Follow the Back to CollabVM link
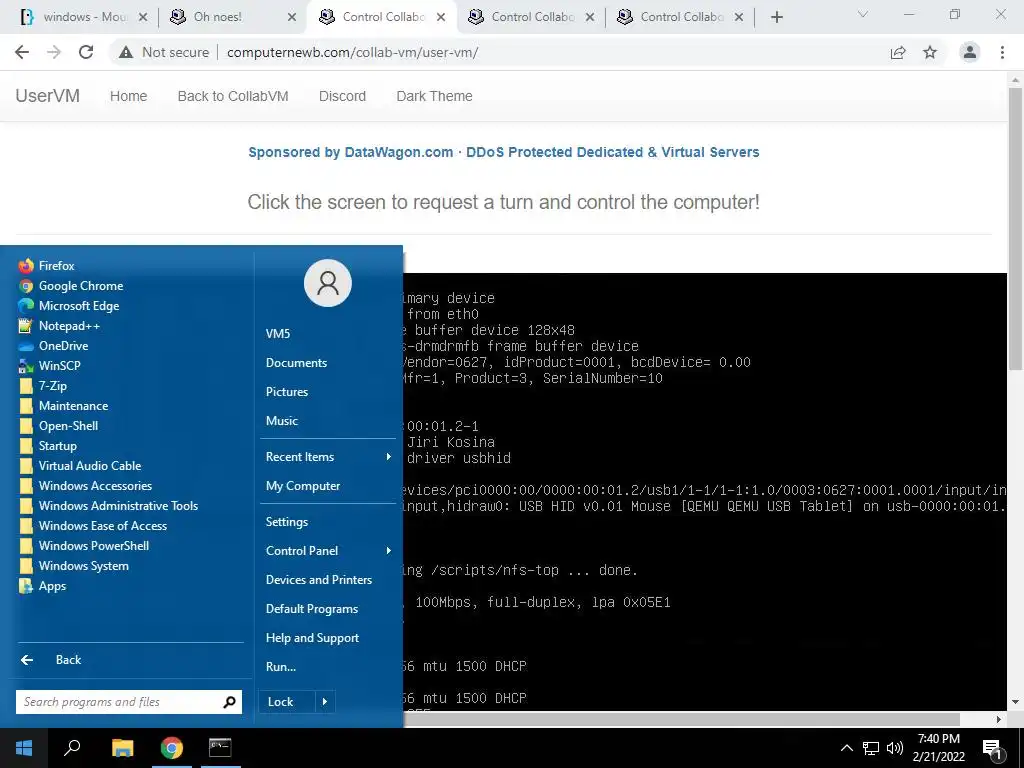 click(x=232, y=96)
